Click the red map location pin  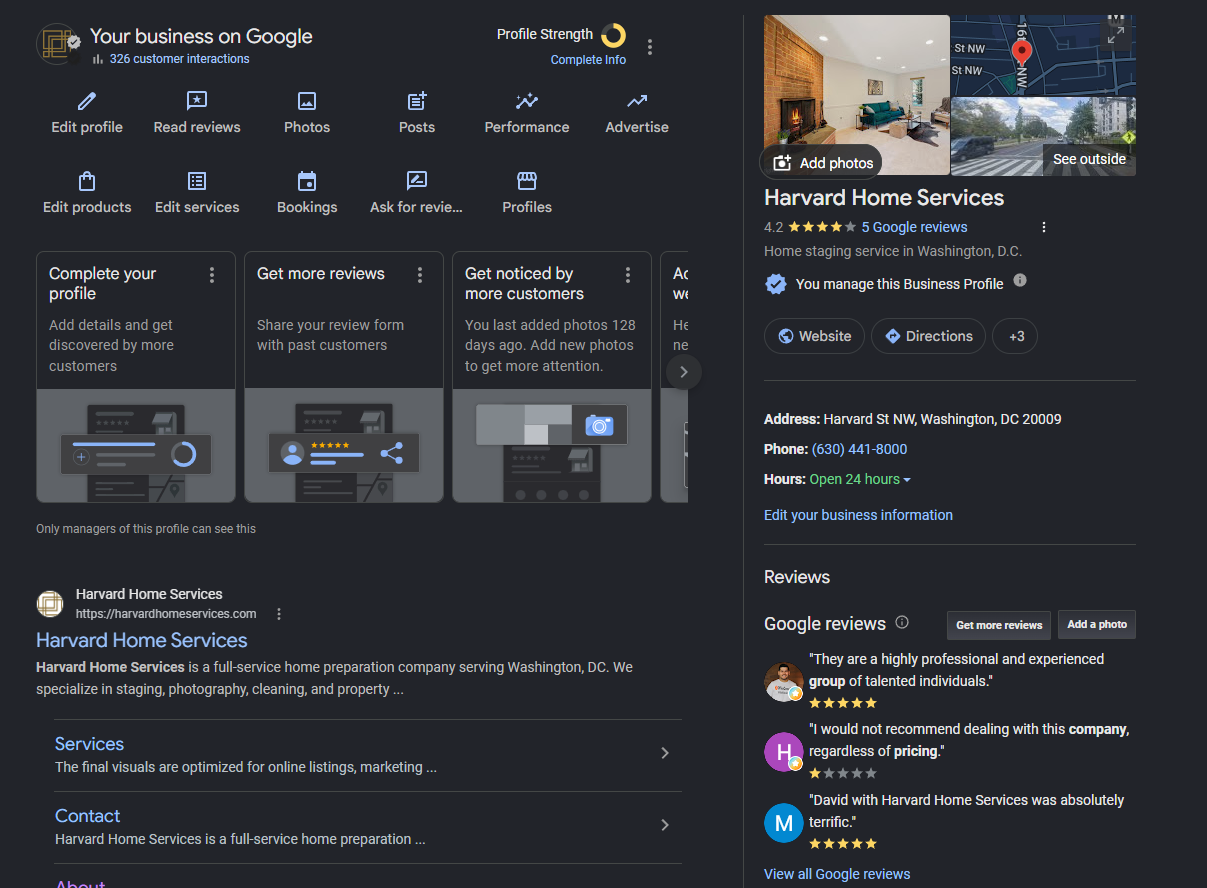click(x=1021, y=52)
